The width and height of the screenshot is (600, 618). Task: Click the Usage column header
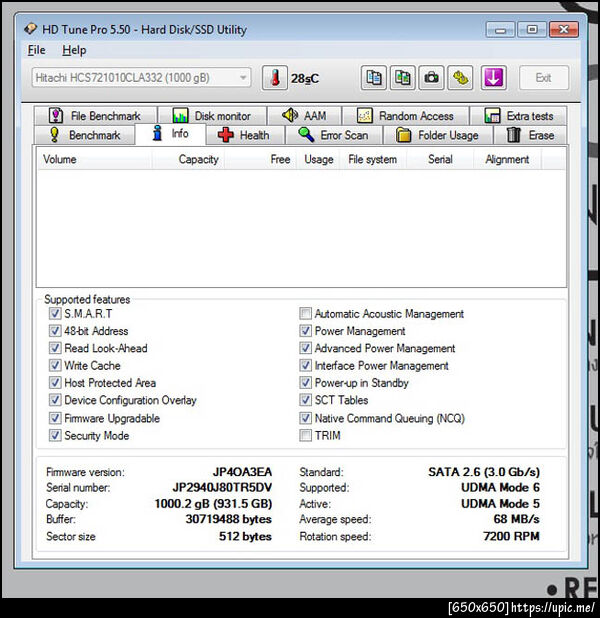(x=319, y=159)
